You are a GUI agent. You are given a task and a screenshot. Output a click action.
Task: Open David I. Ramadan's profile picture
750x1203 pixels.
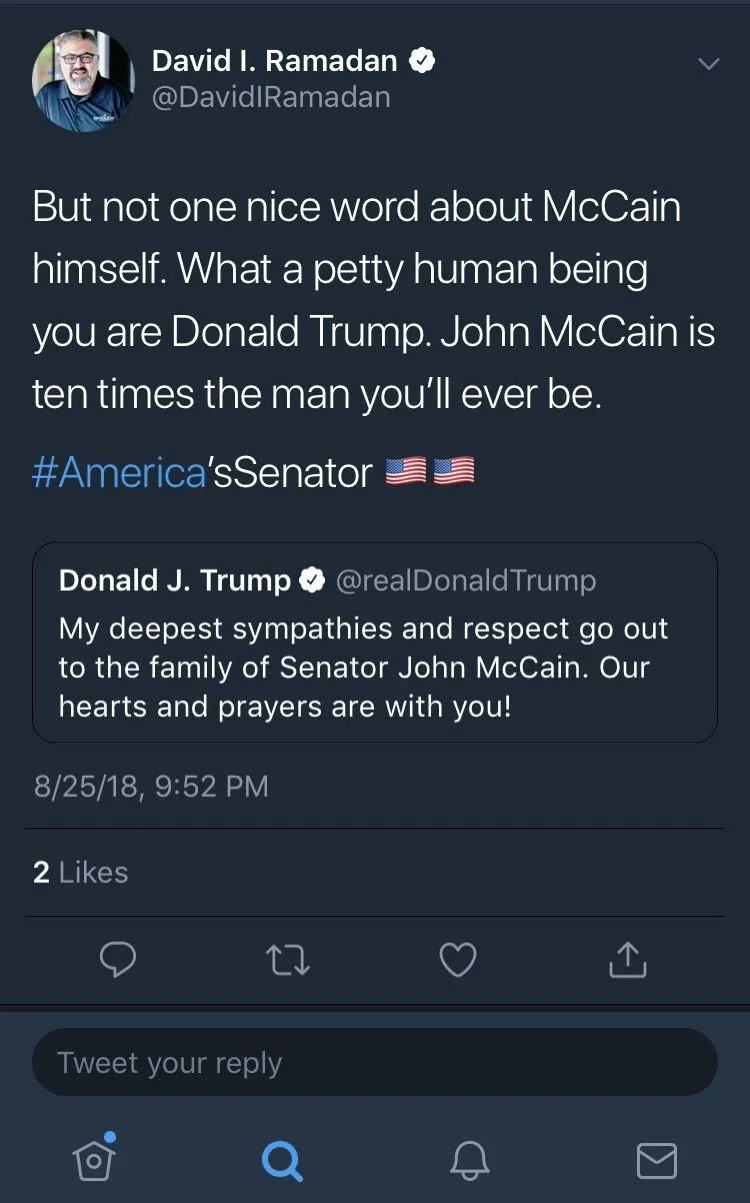point(83,80)
